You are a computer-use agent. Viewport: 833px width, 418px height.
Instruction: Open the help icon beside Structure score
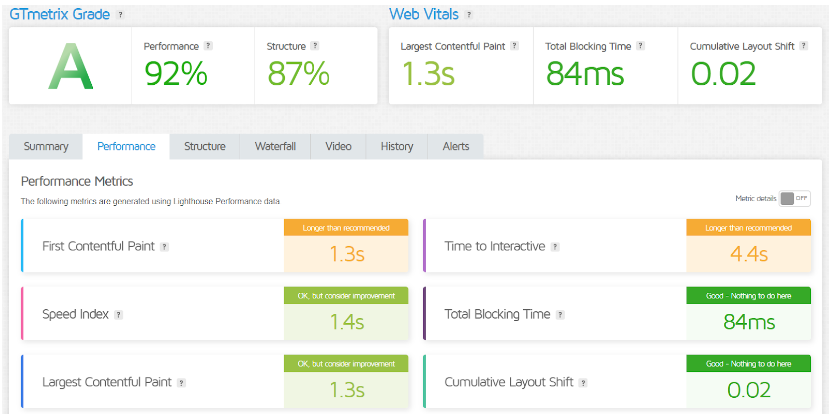(315, 46)
